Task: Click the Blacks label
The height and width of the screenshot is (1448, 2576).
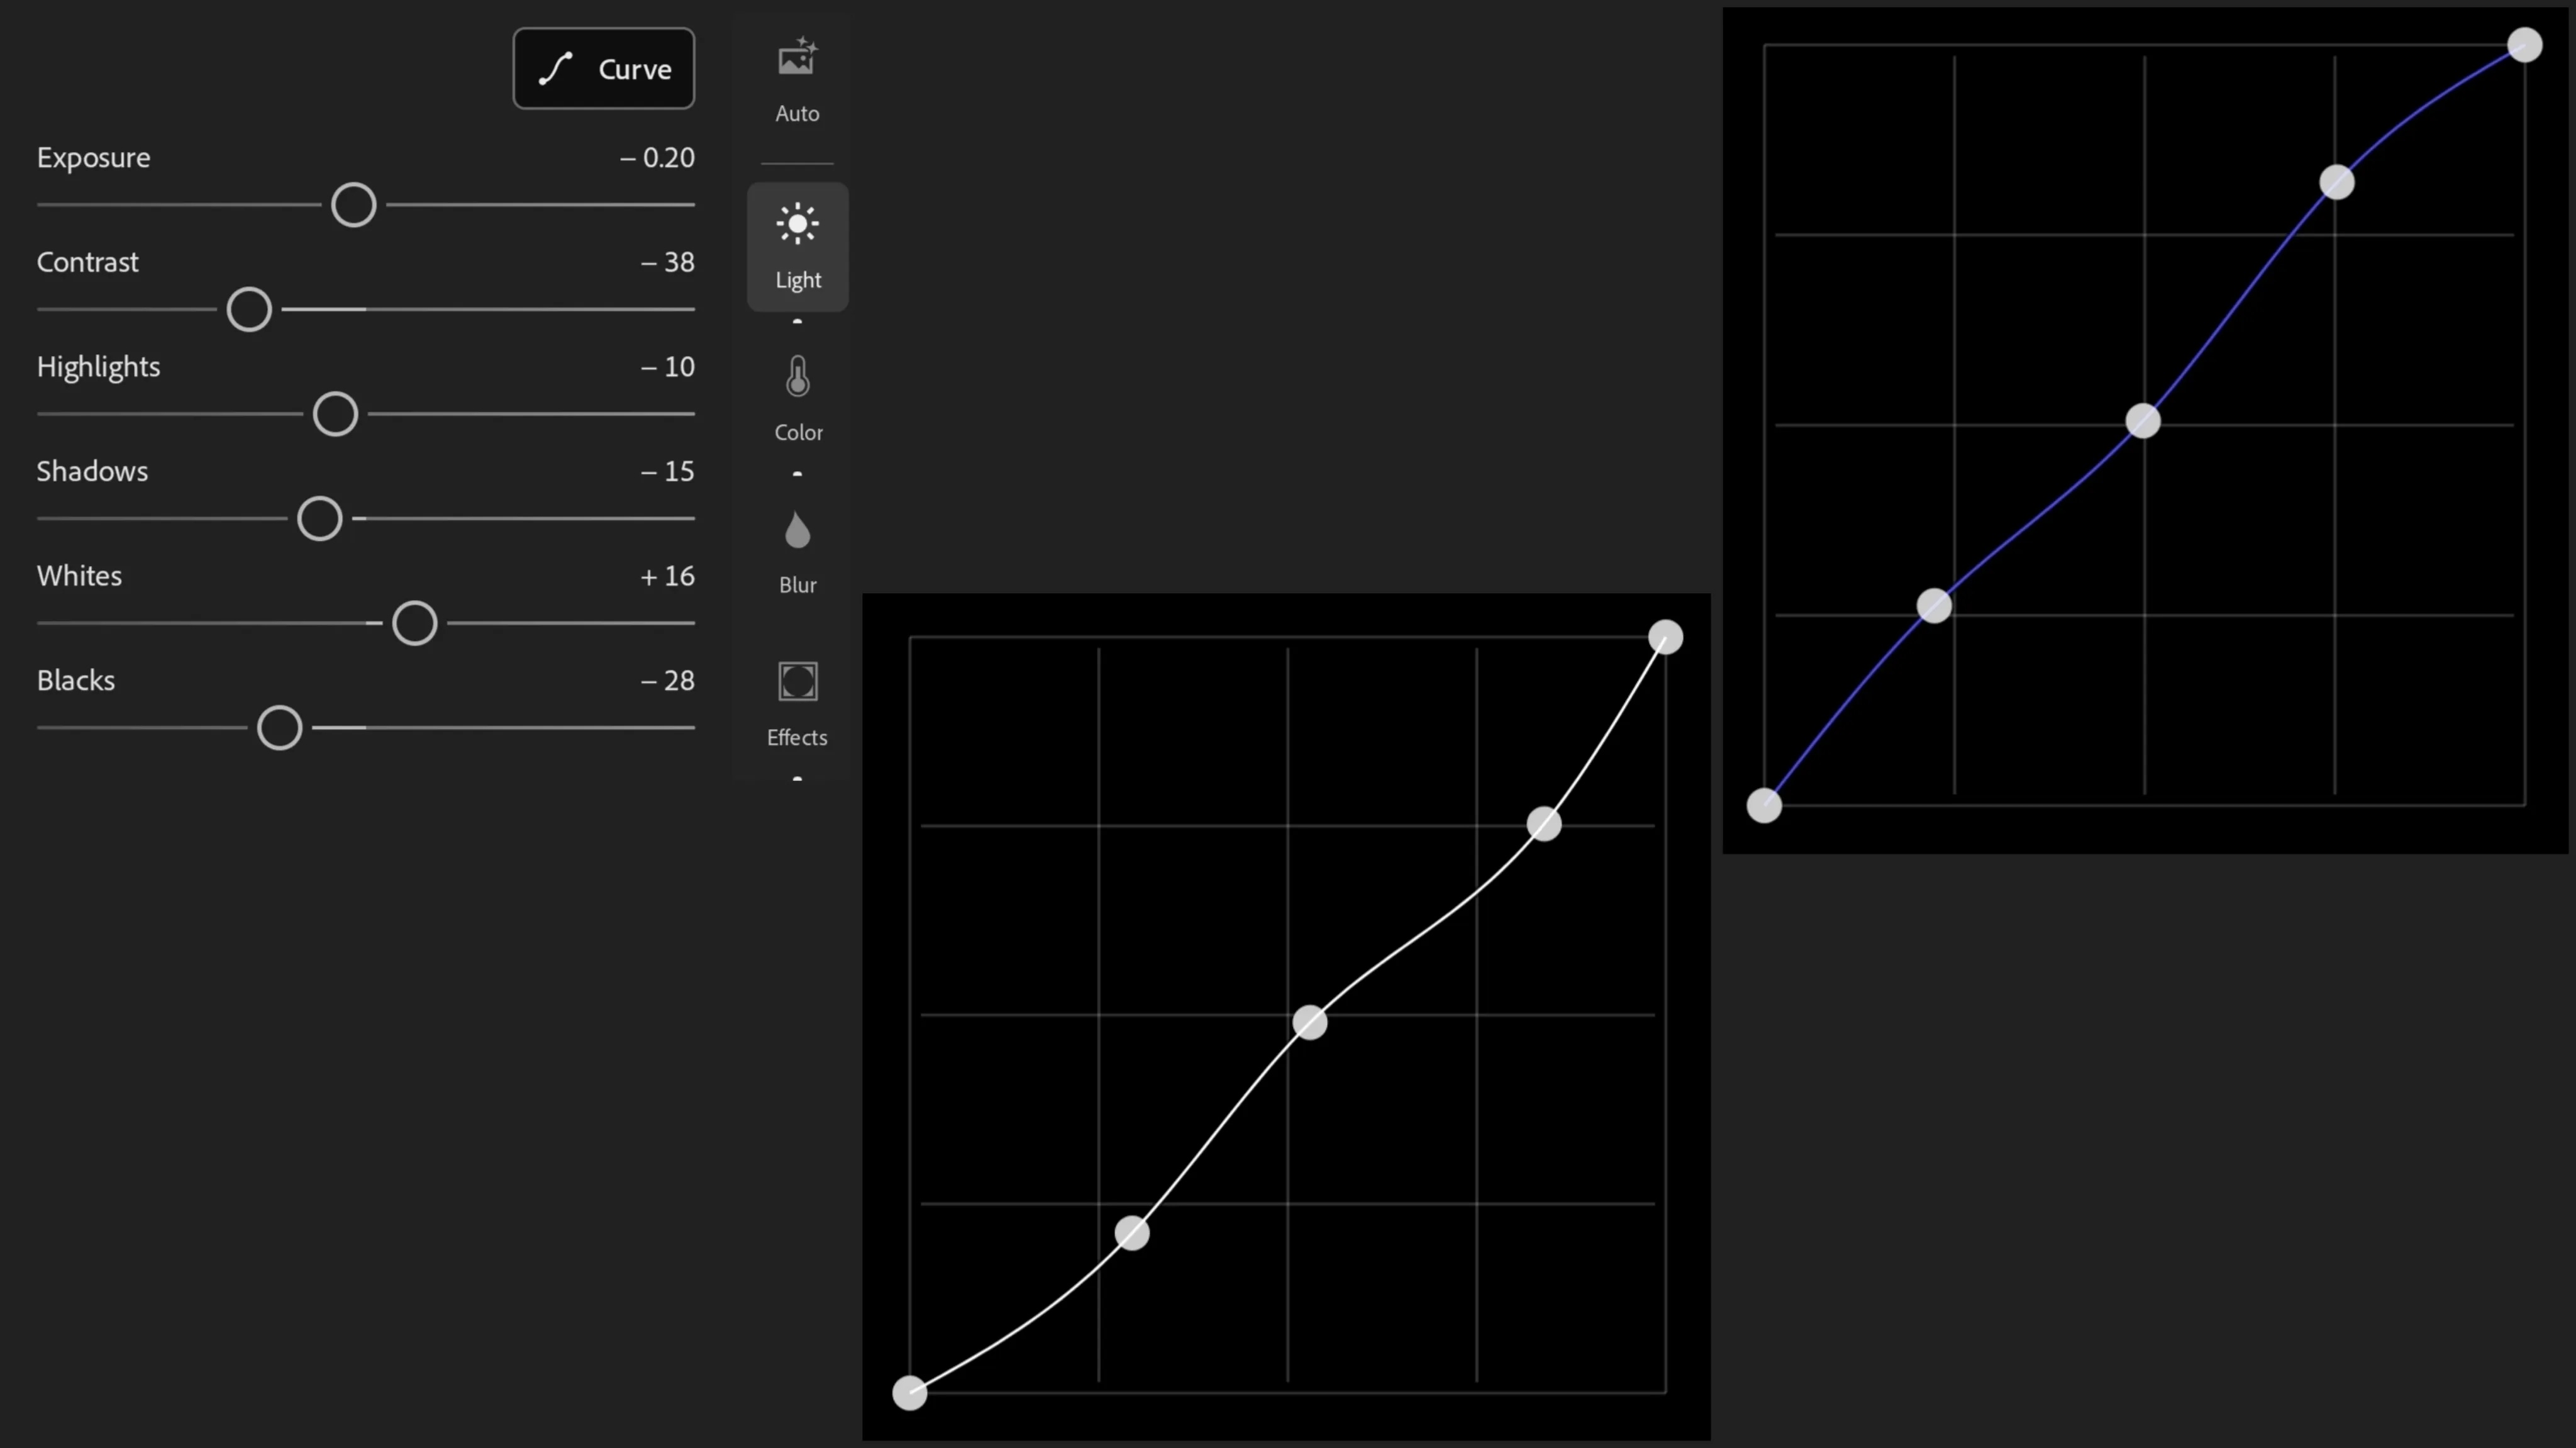Action: tap(76, 681)
